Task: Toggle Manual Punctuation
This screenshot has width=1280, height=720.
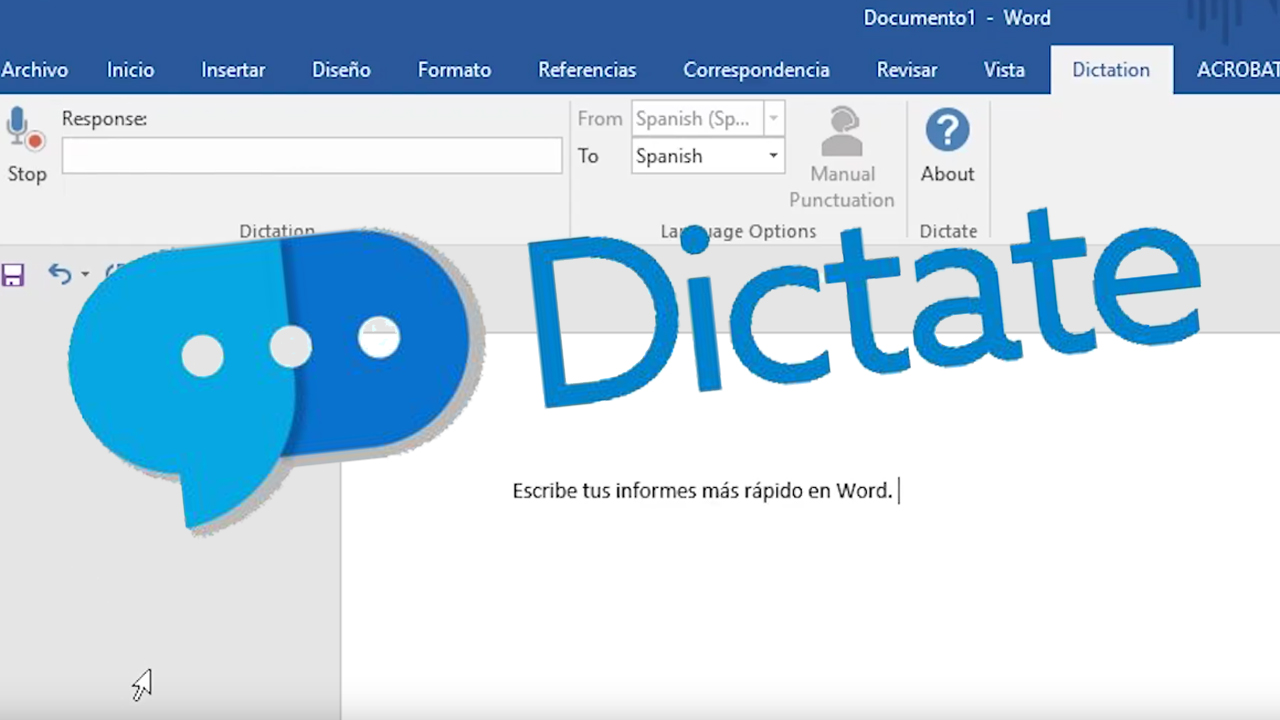Action: coord(842,158)
